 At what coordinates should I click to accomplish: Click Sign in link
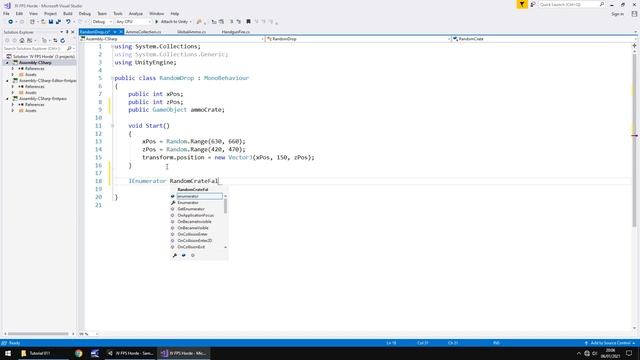click(x=617, y=14)
